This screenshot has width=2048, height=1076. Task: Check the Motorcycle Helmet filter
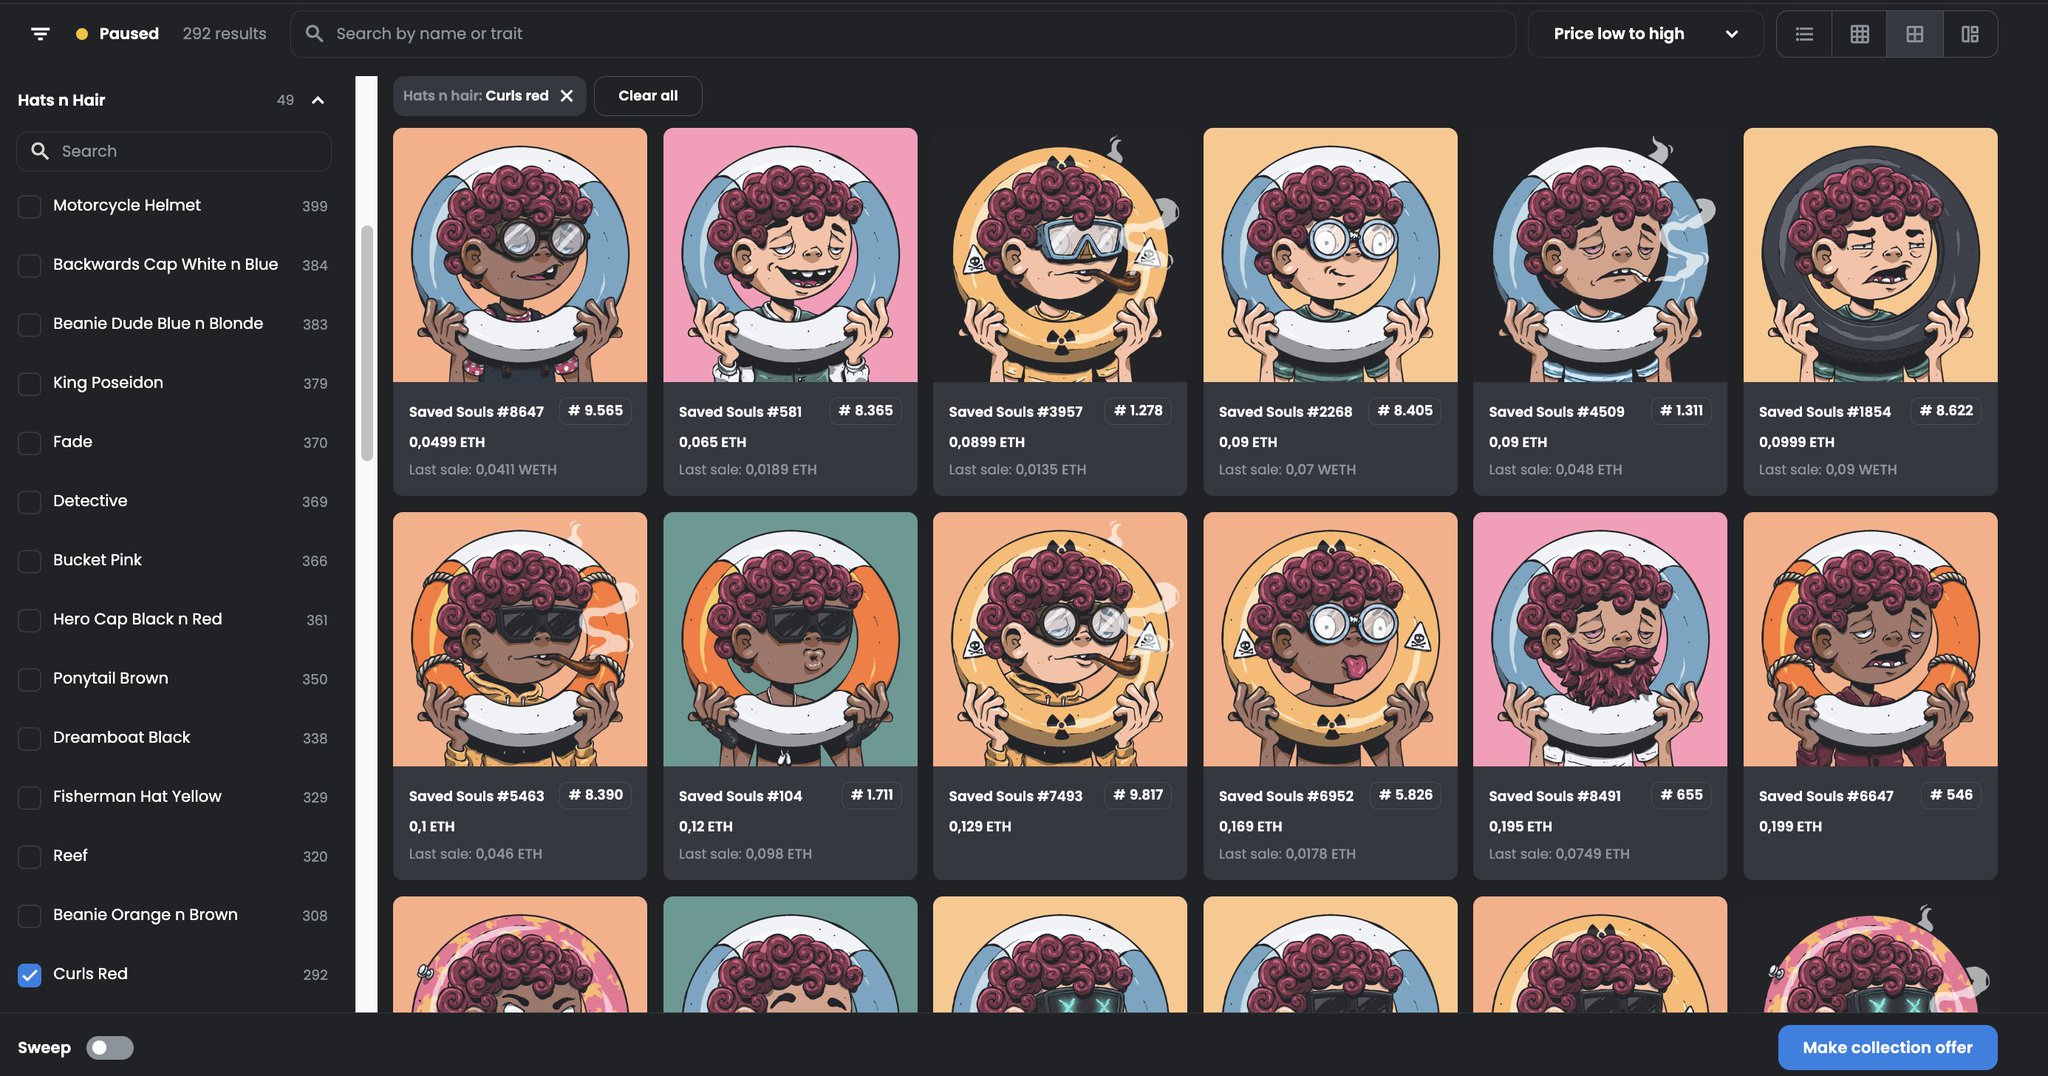point(30,206)
